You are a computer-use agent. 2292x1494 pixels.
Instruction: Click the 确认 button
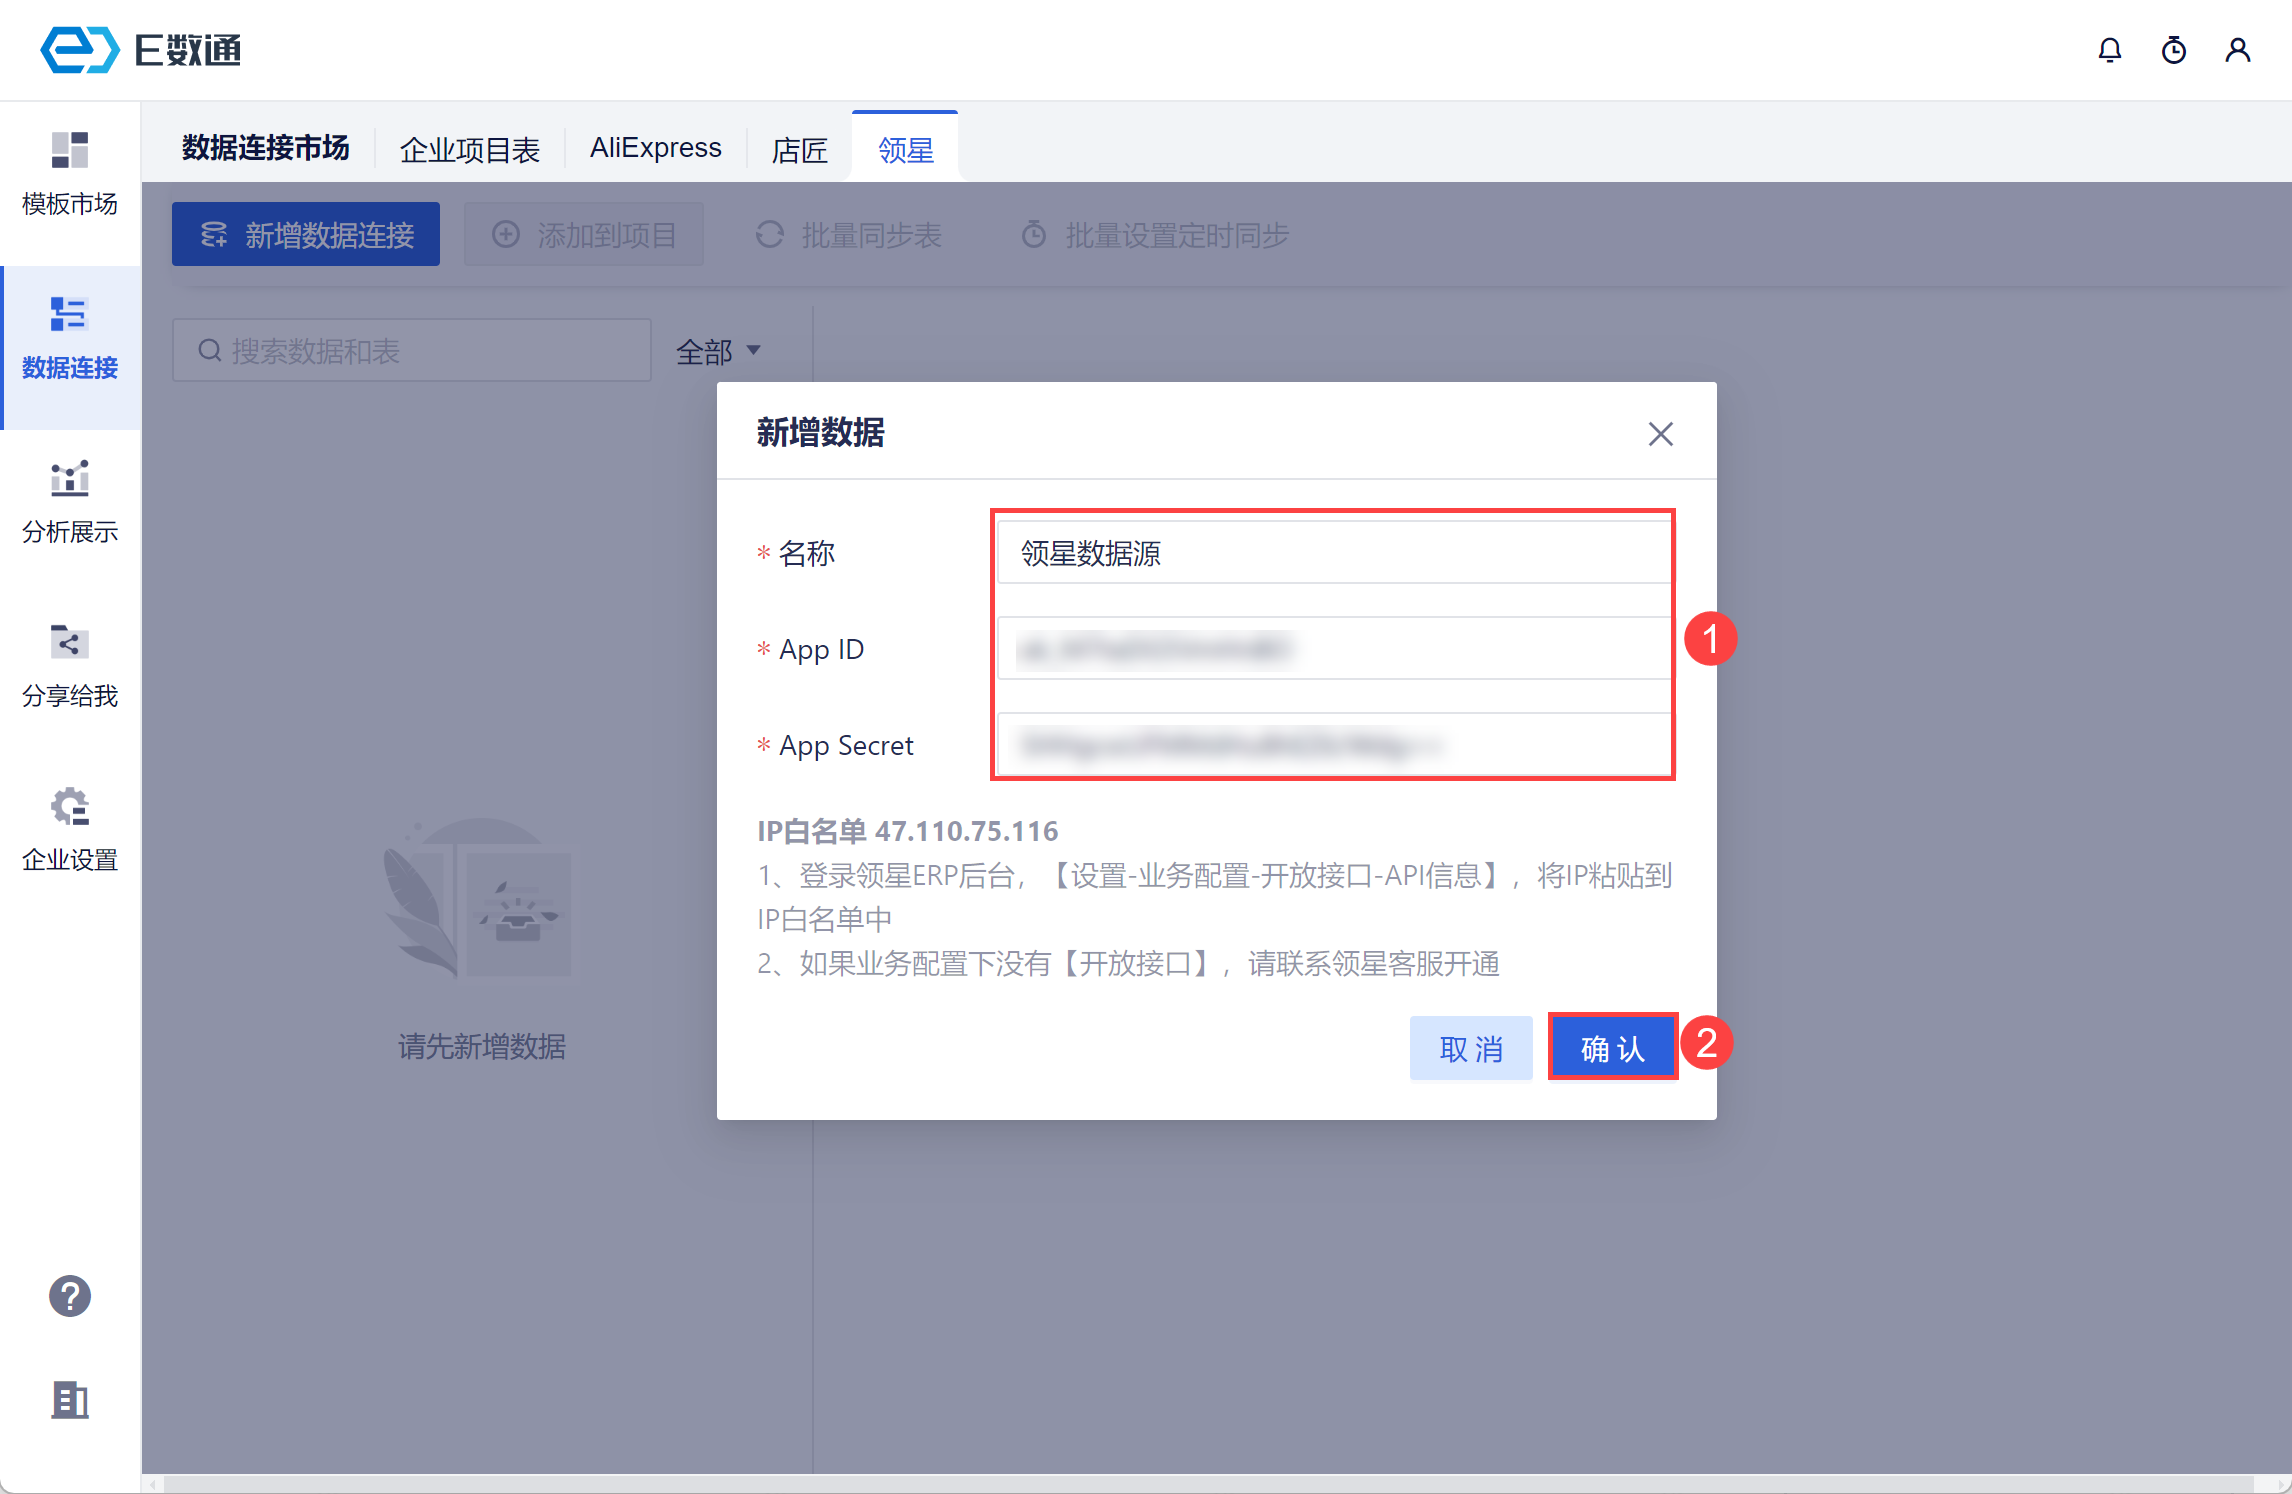pyautogui.click(x=1612, y=1048)
